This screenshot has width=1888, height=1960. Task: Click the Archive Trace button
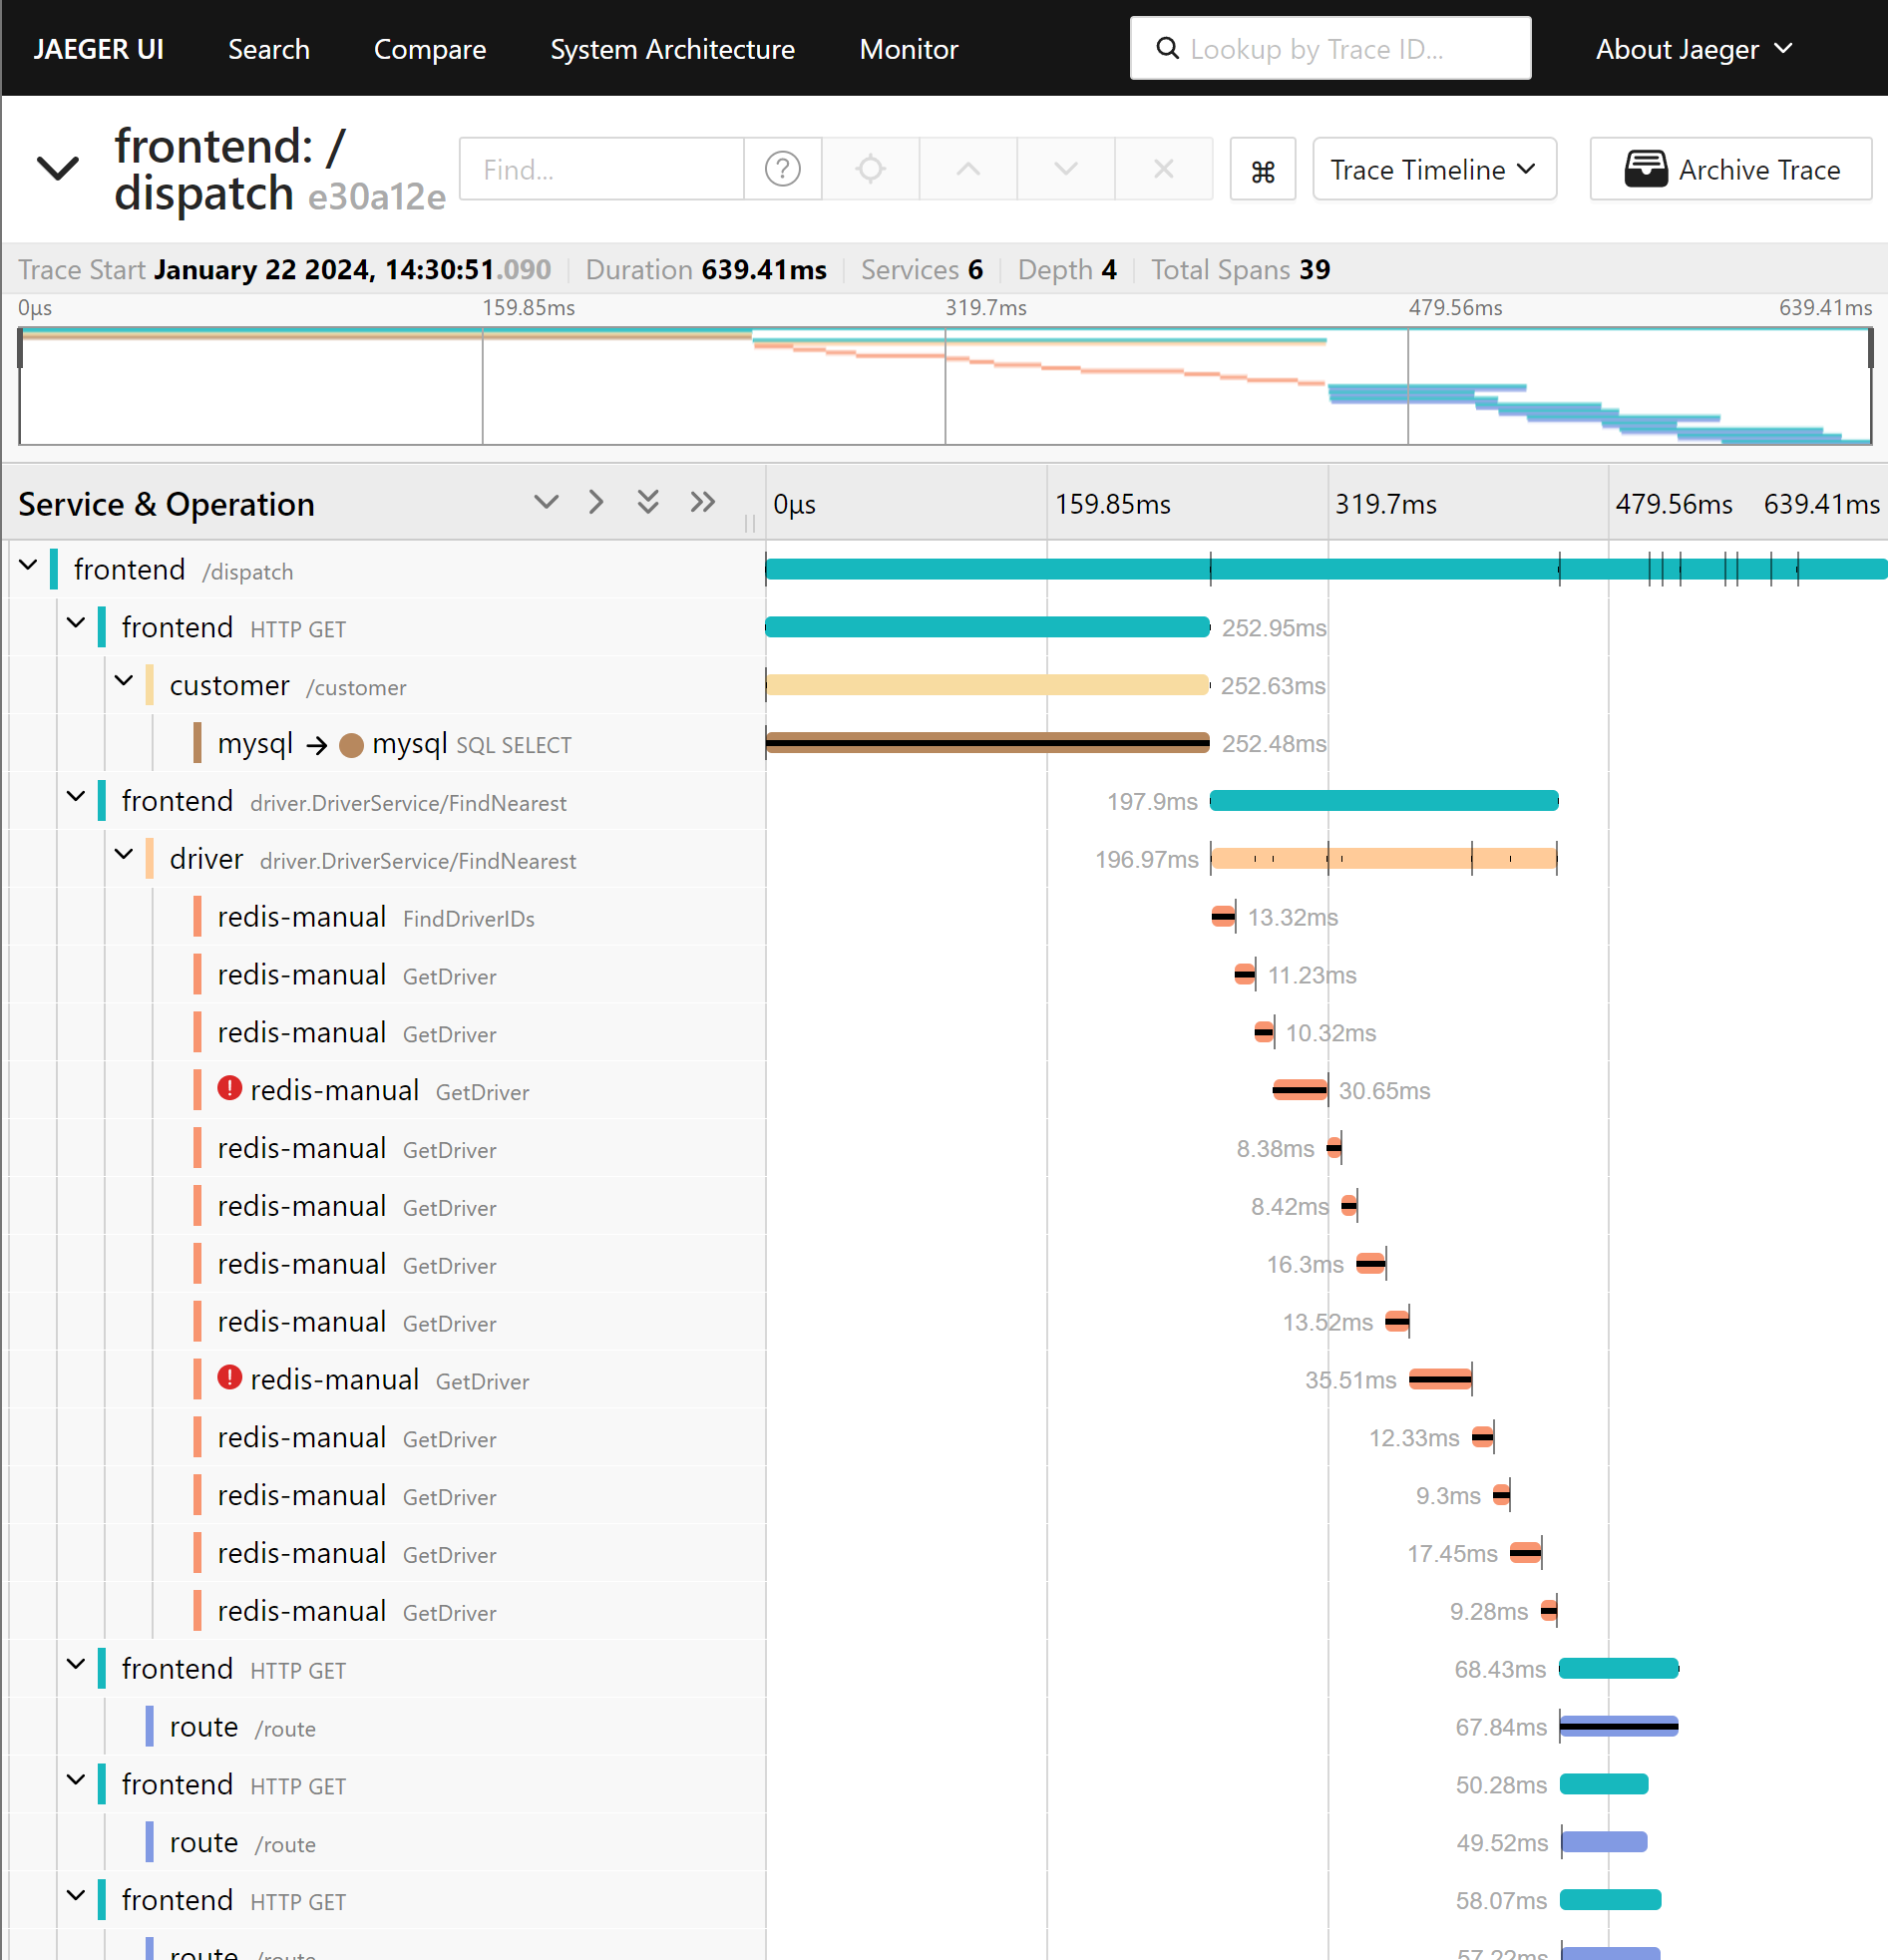1730,170
